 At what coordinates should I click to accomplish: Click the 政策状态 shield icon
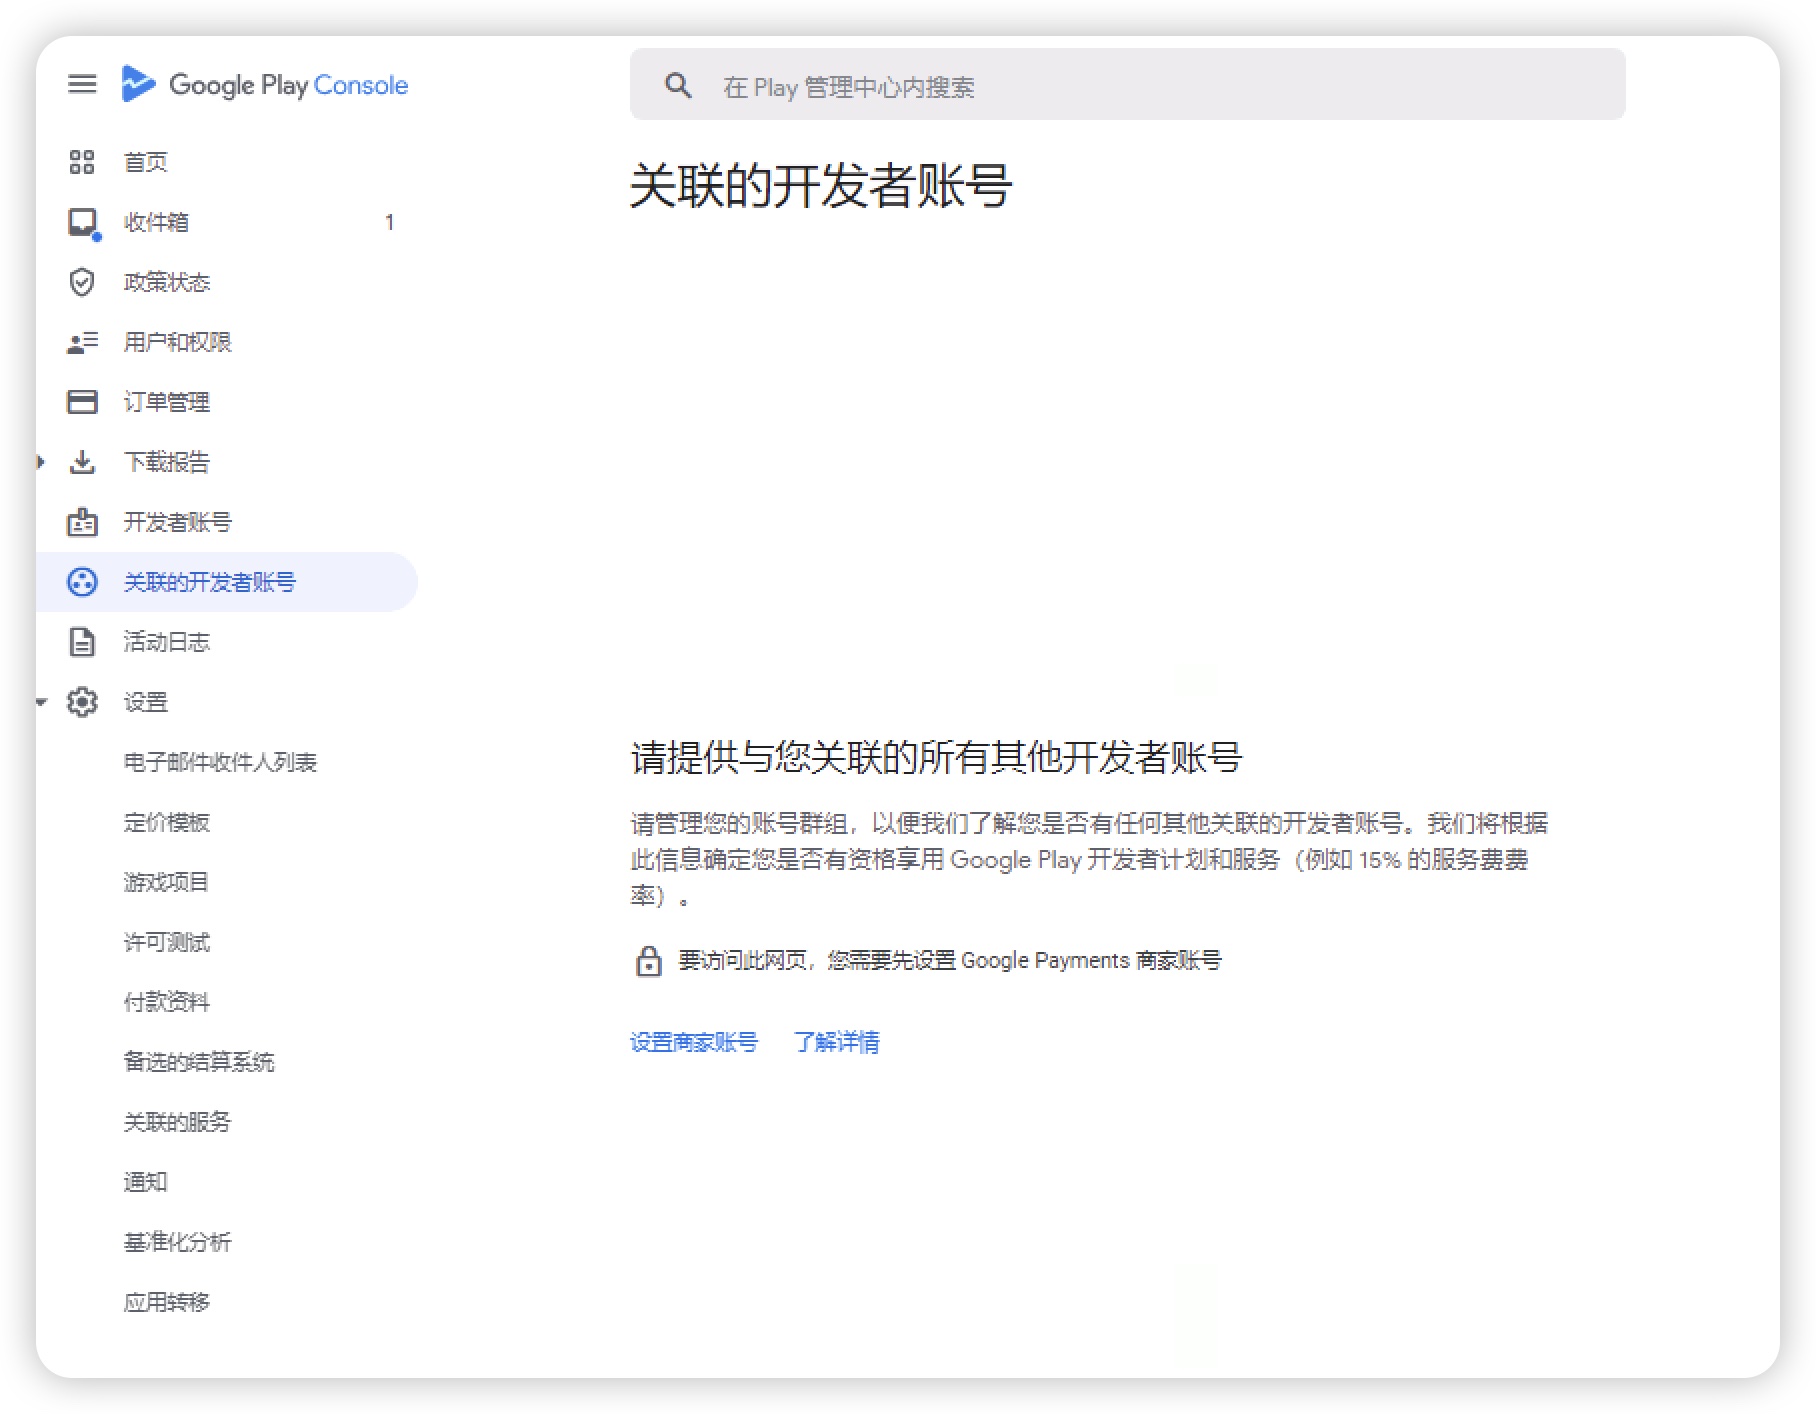[82, 282]
